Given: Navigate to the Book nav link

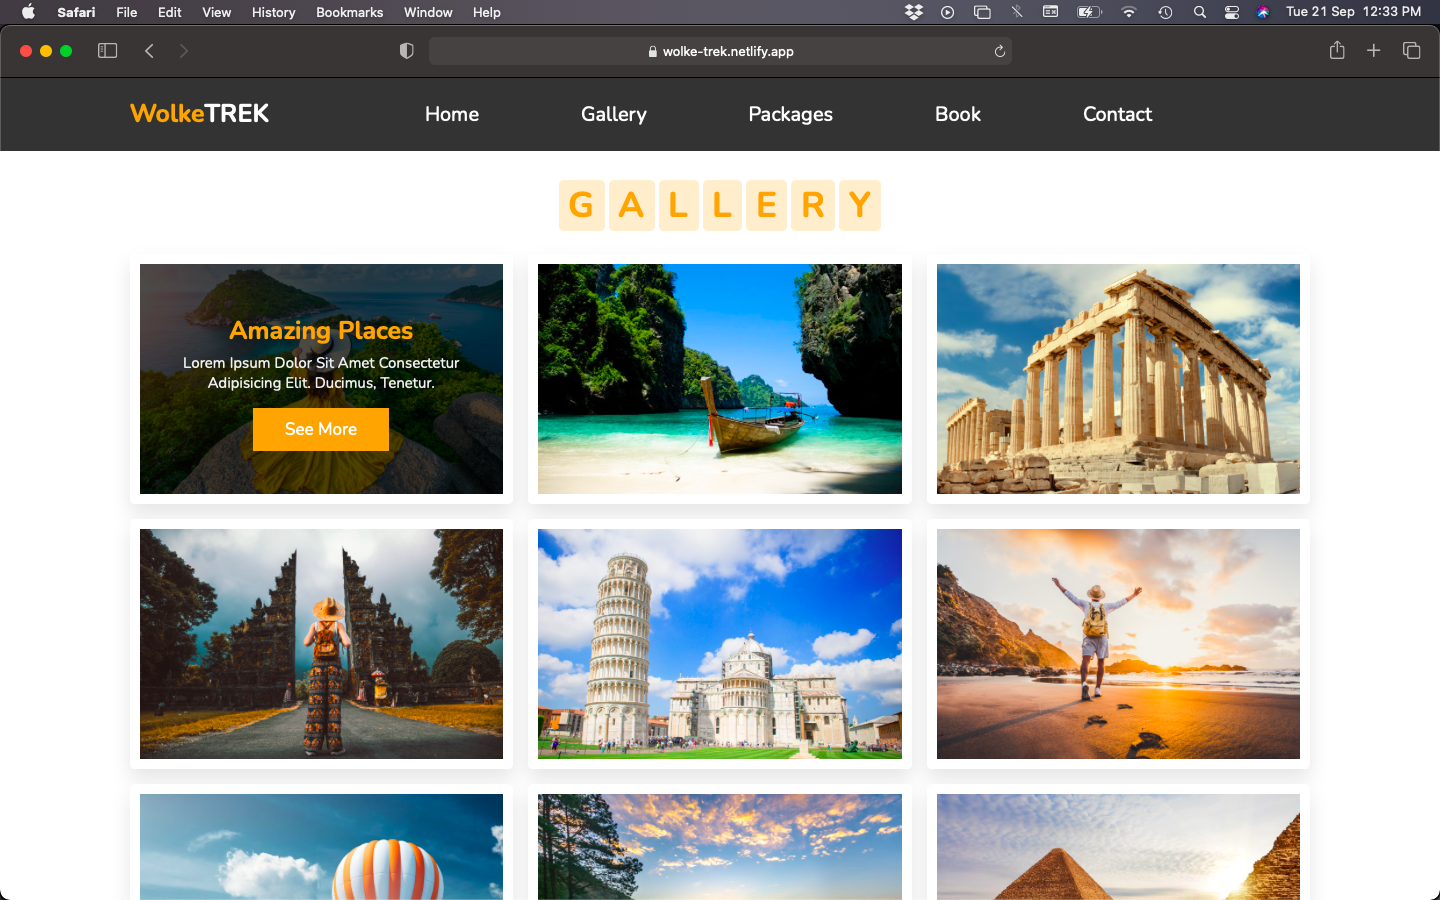Looking at the screenshot, I should click(x=958, y=114).
